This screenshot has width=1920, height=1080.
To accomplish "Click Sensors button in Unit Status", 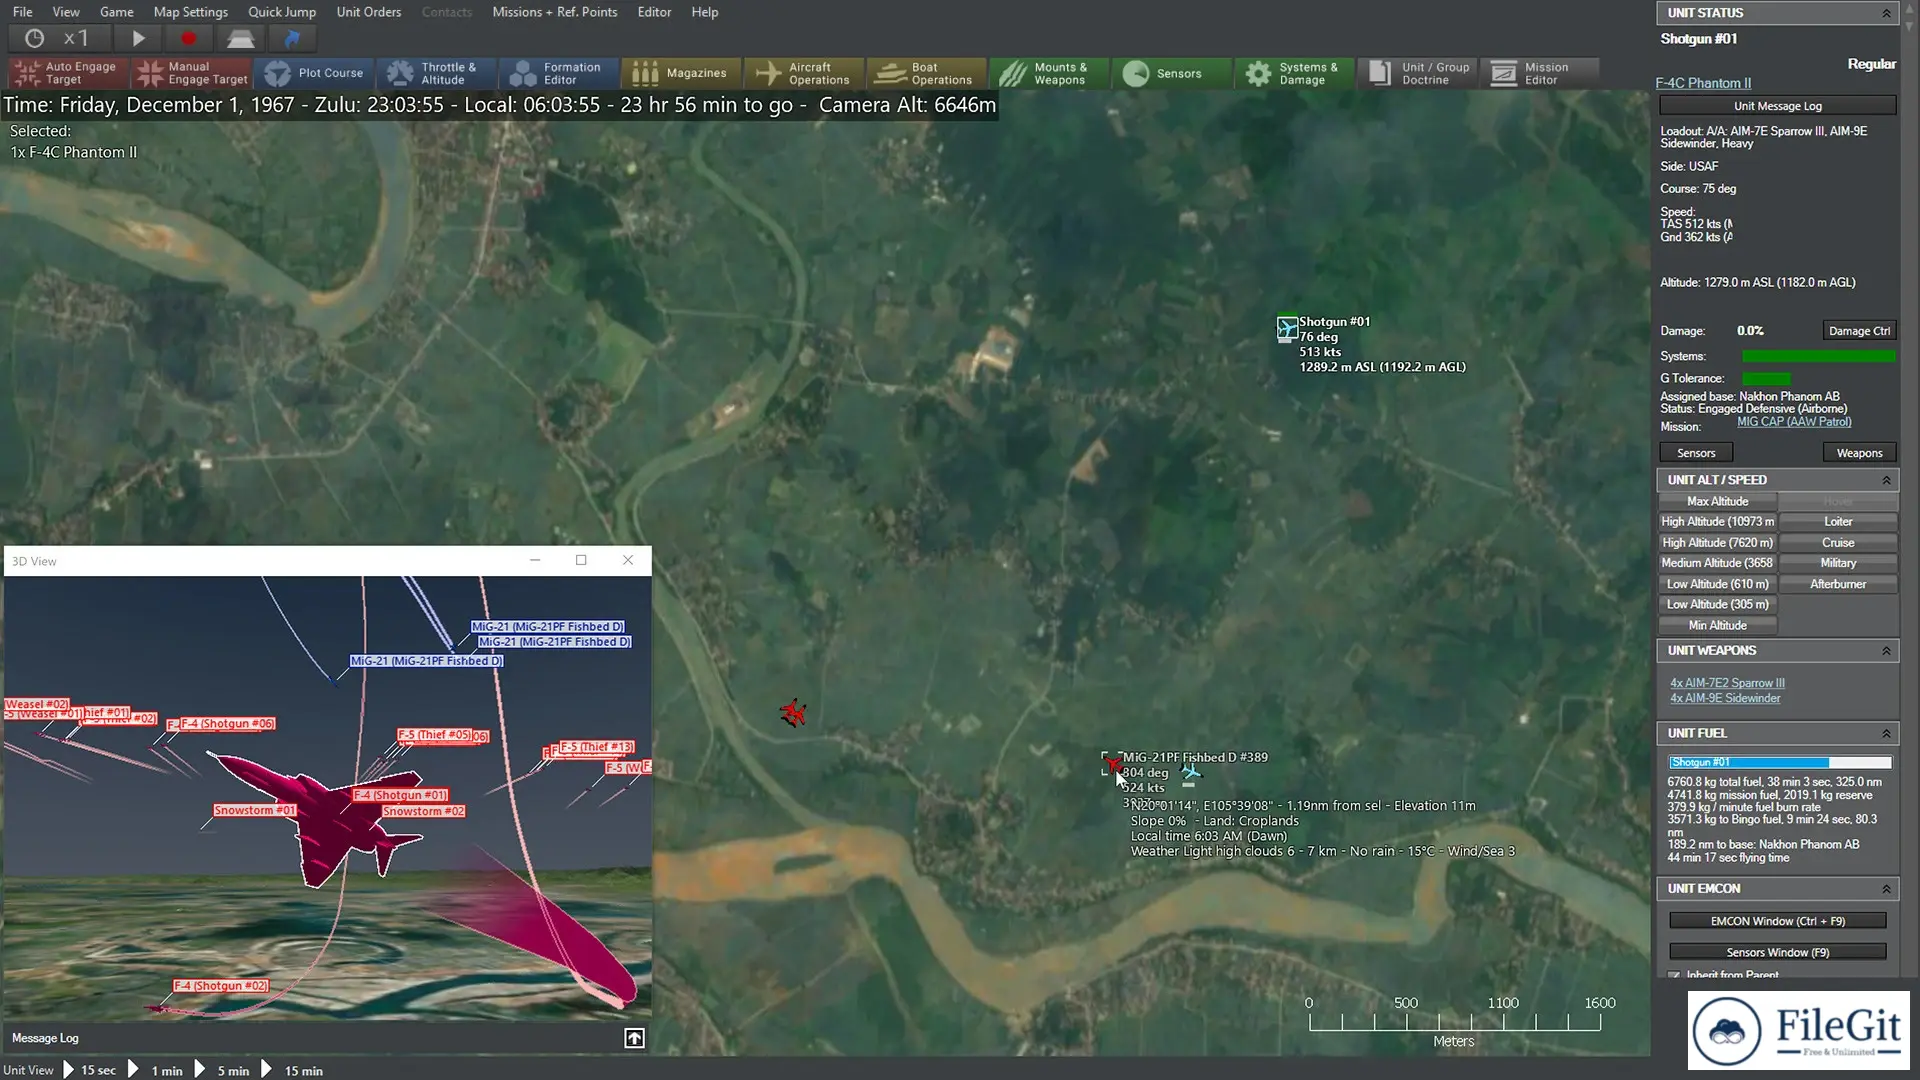I will tap(1696, 453).
